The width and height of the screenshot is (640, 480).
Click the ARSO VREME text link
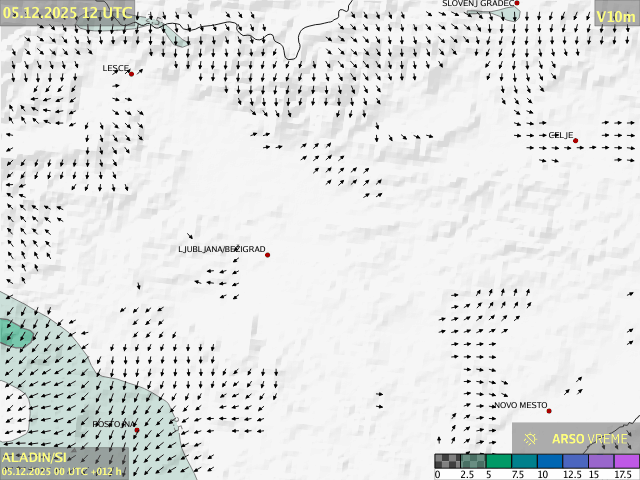590,439
